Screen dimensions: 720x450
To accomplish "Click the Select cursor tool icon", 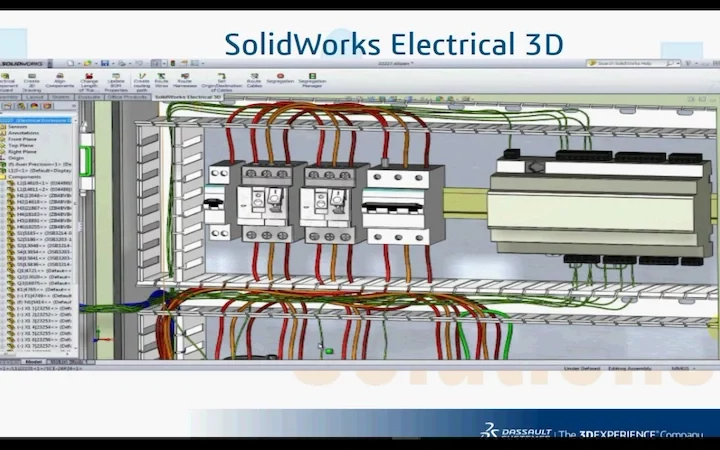I will [156, 63].
